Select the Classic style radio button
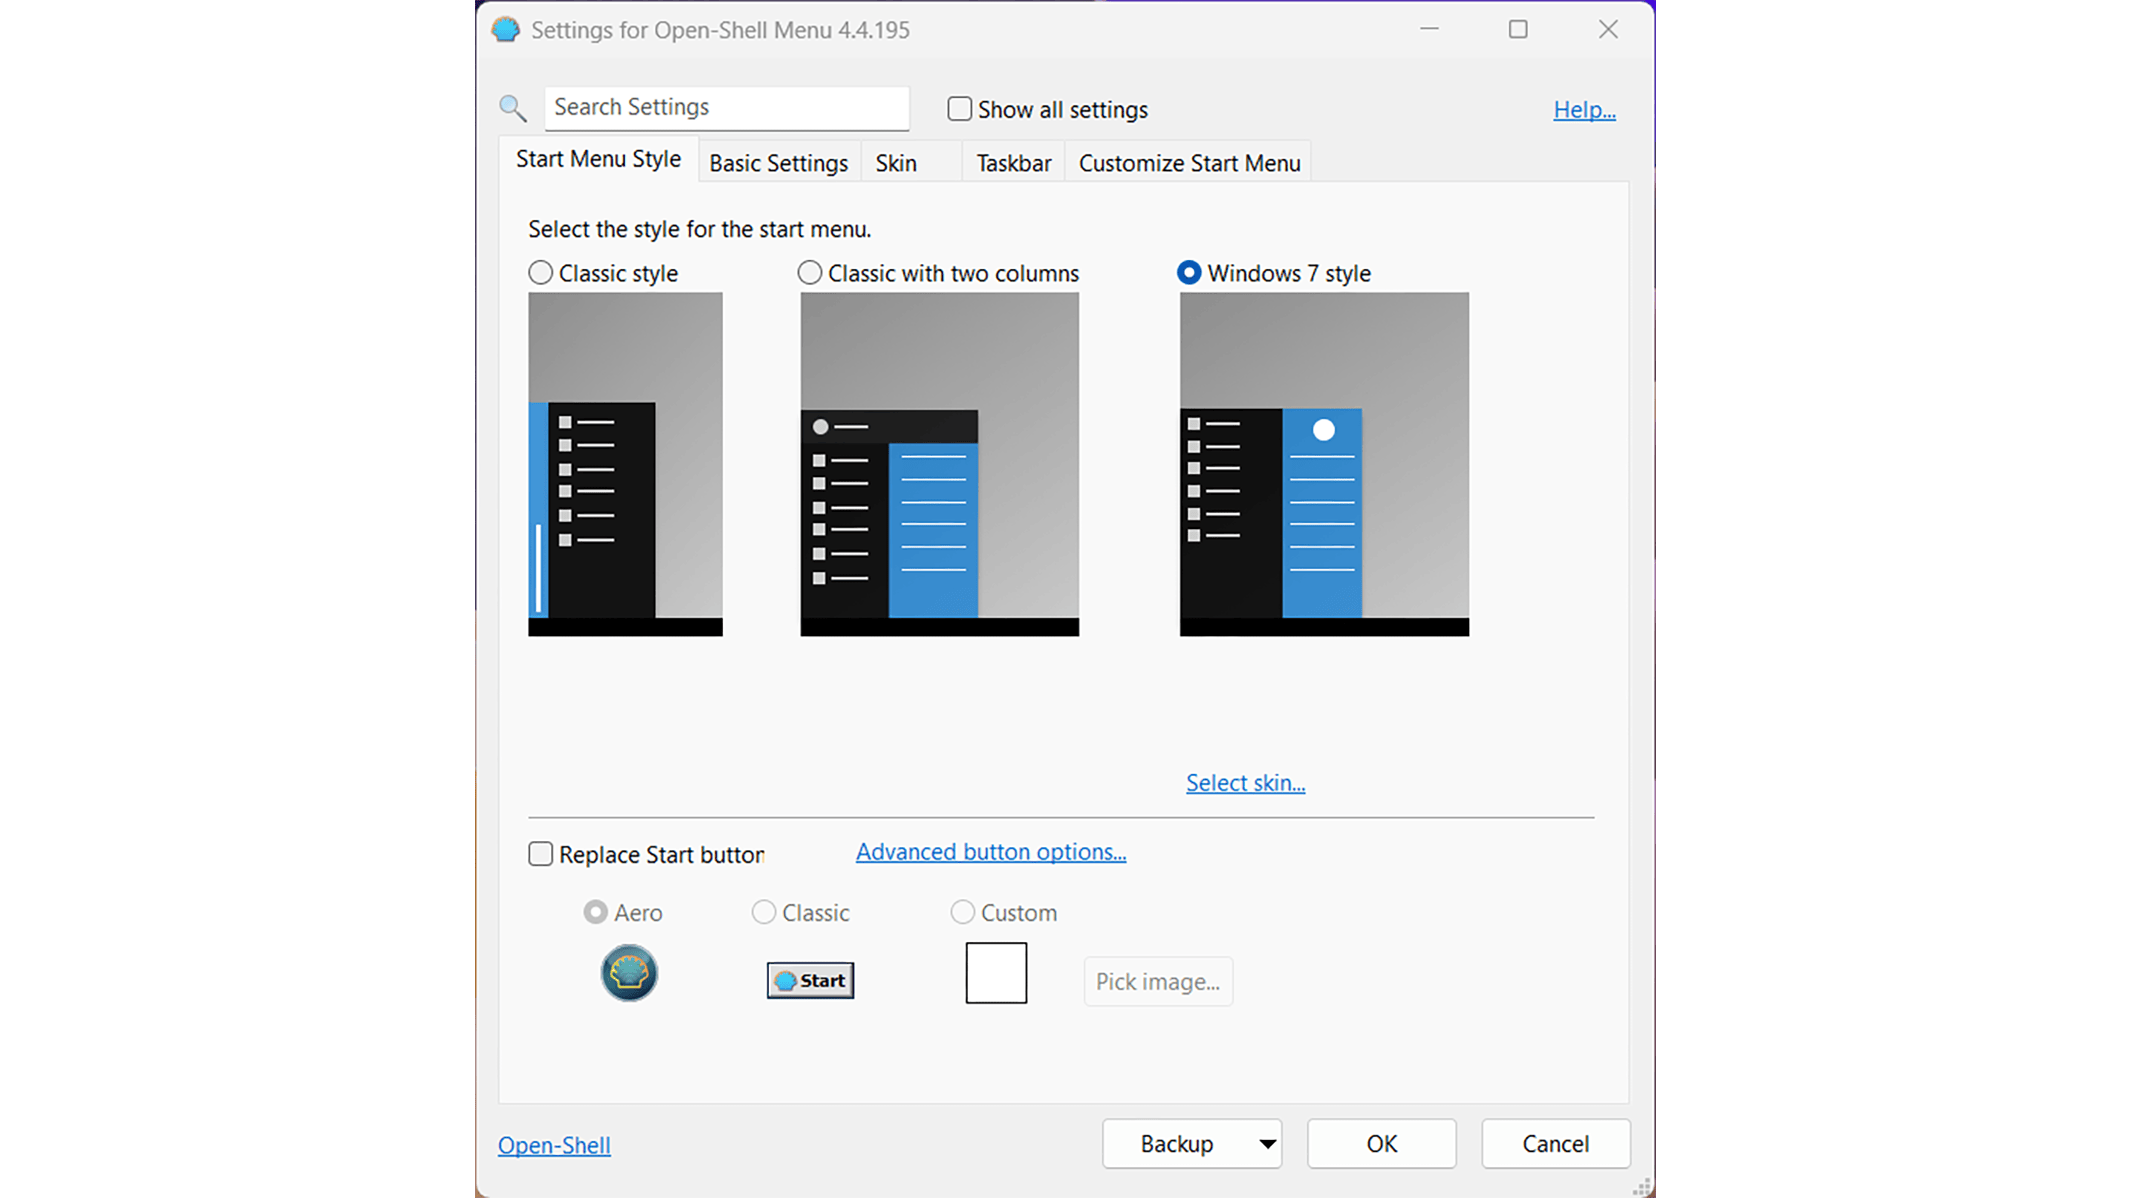This screenshot has width=2130, height=1198. [x=541, y=273]
